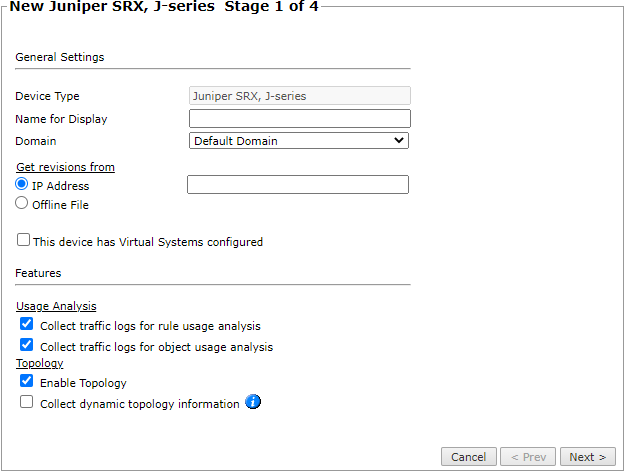625x472 pixels.
Task: Click the Features section header
Action: (38, 272)
